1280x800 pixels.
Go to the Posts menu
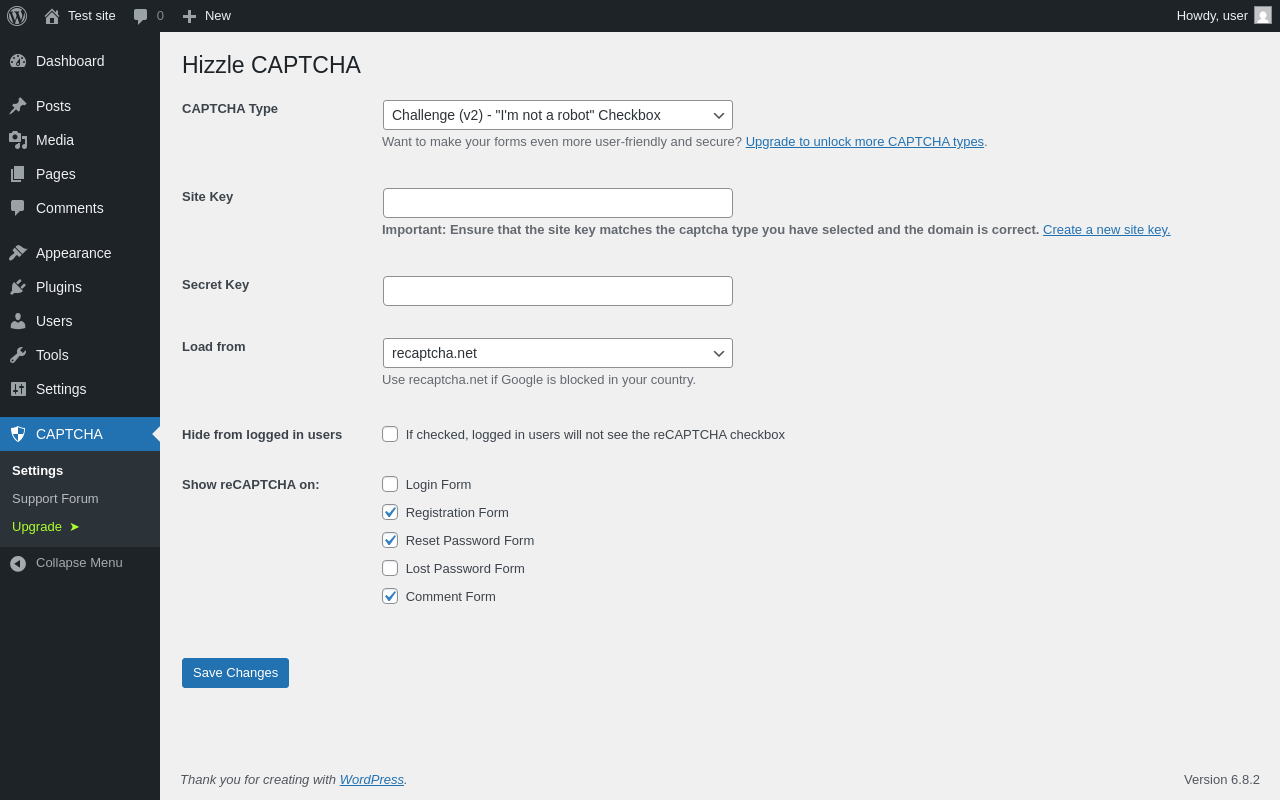(80, 106)
